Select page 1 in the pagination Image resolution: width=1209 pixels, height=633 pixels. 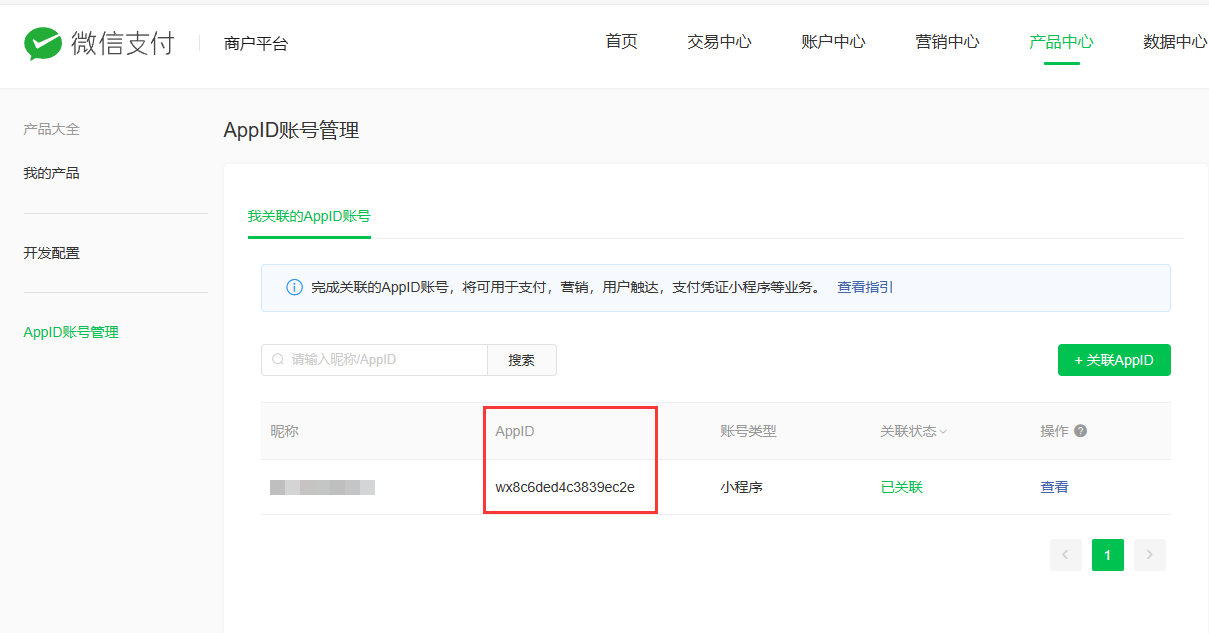point(1108,555)
